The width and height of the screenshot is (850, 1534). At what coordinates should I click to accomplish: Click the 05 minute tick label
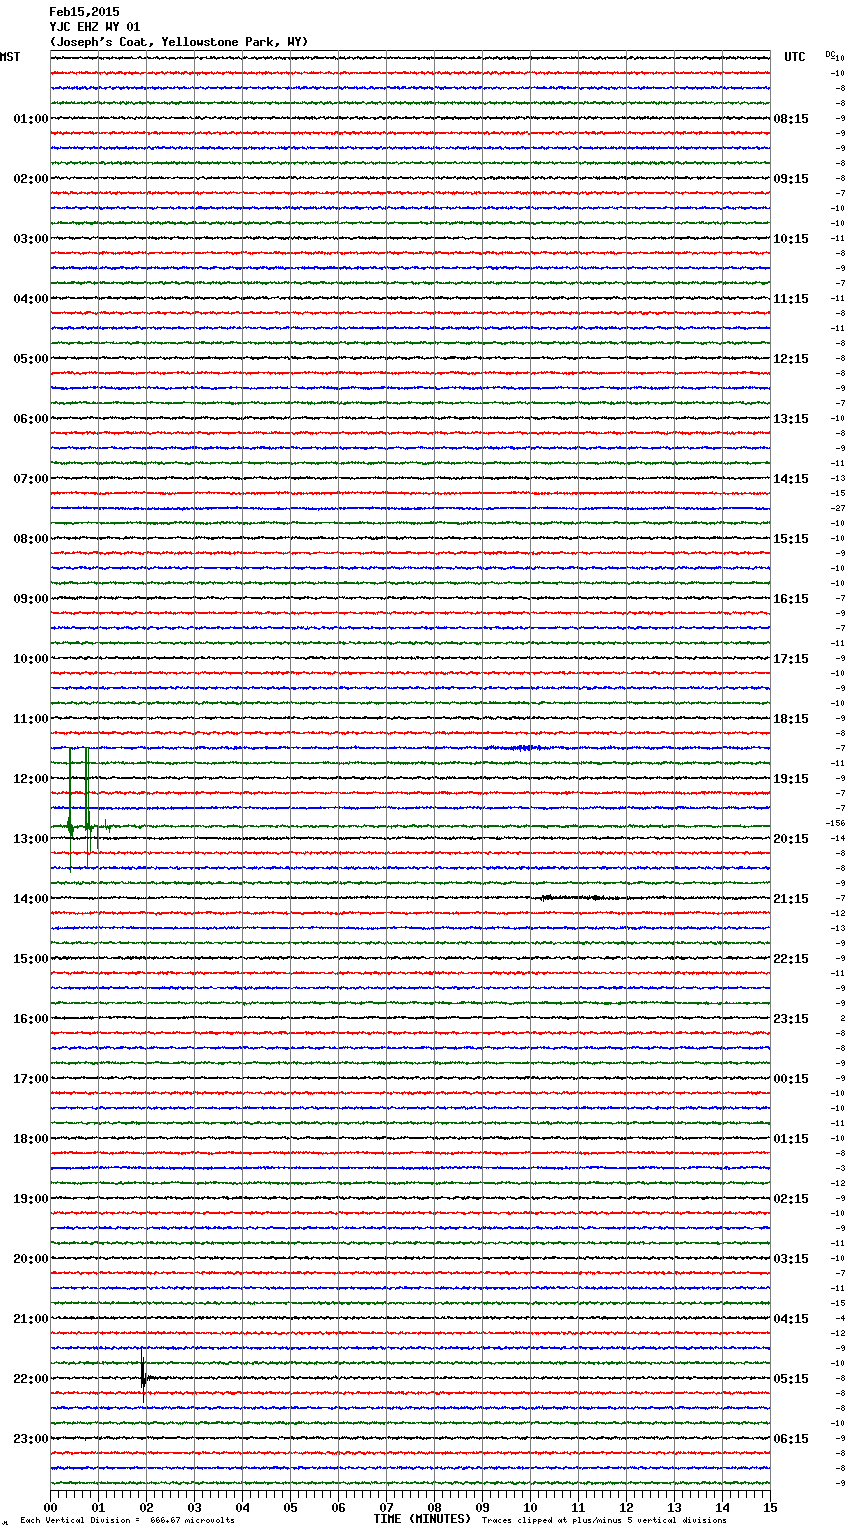290,1507
